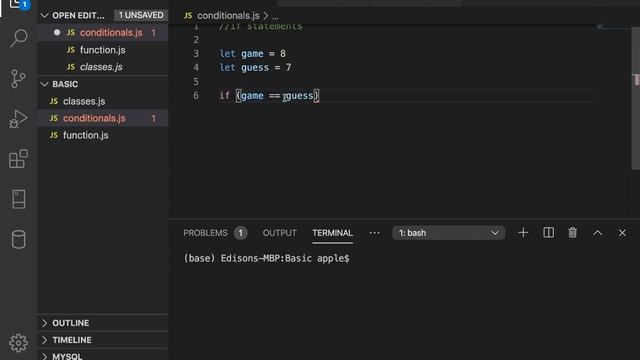Split the terminal panel

[548, 233]
